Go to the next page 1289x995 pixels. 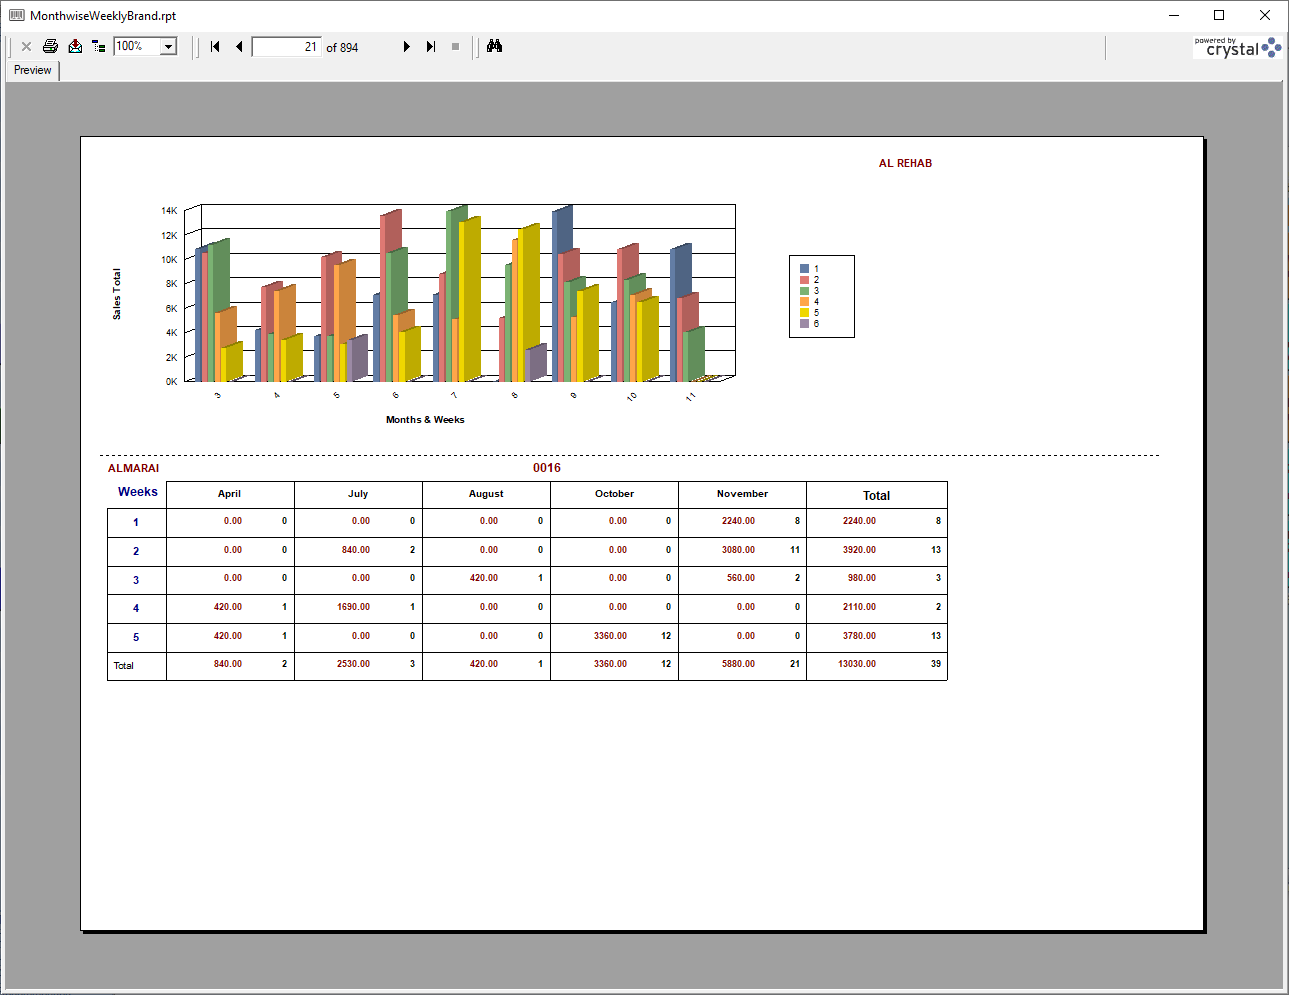pos(407,47)
